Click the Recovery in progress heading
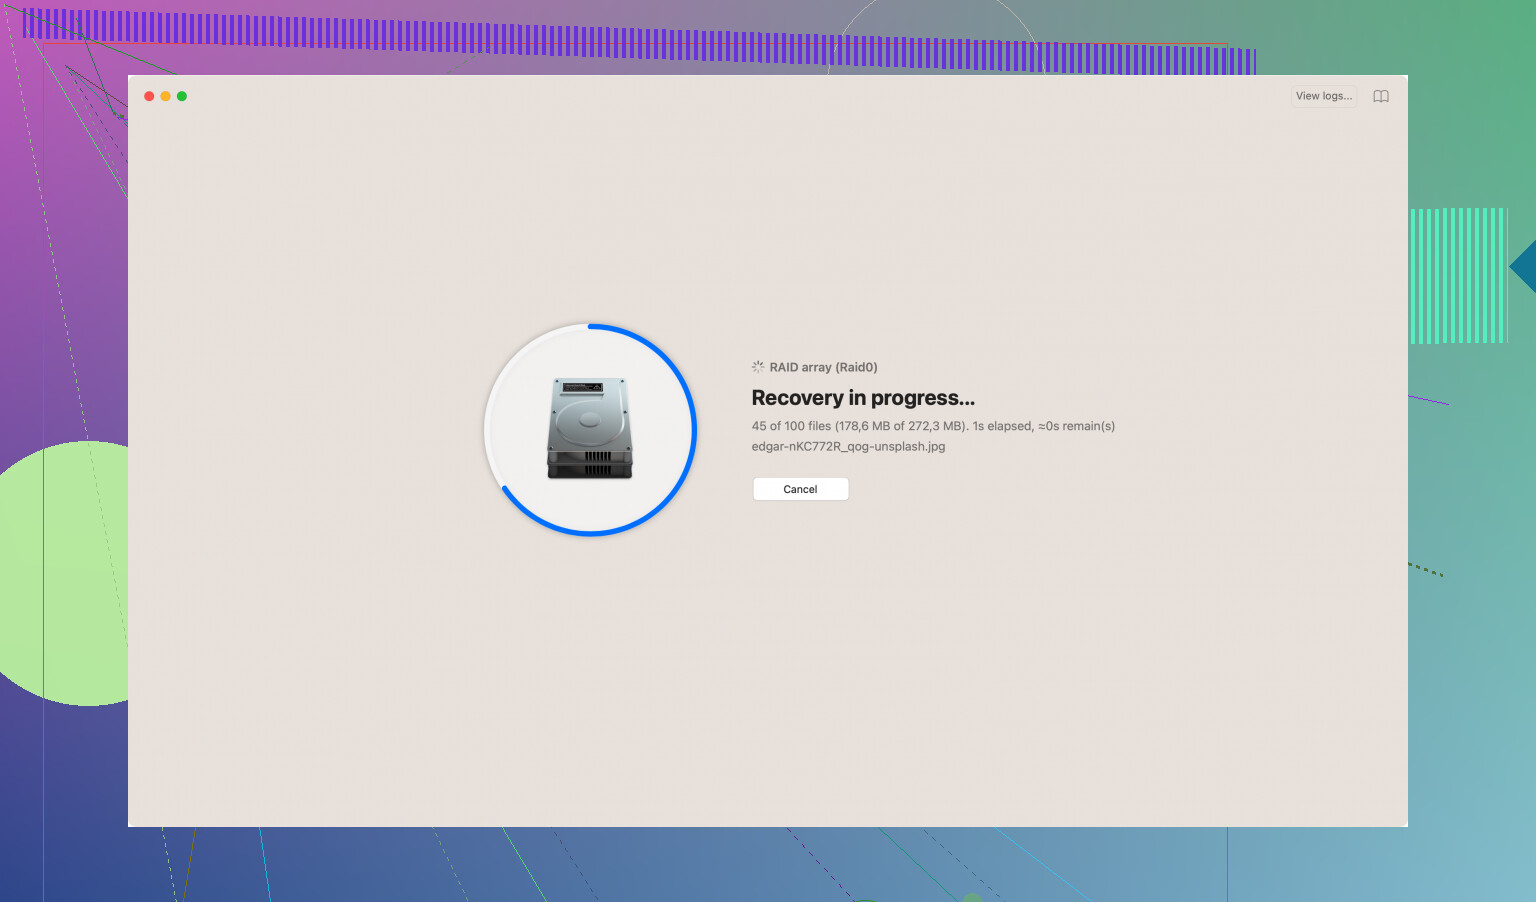 point(863,398)
